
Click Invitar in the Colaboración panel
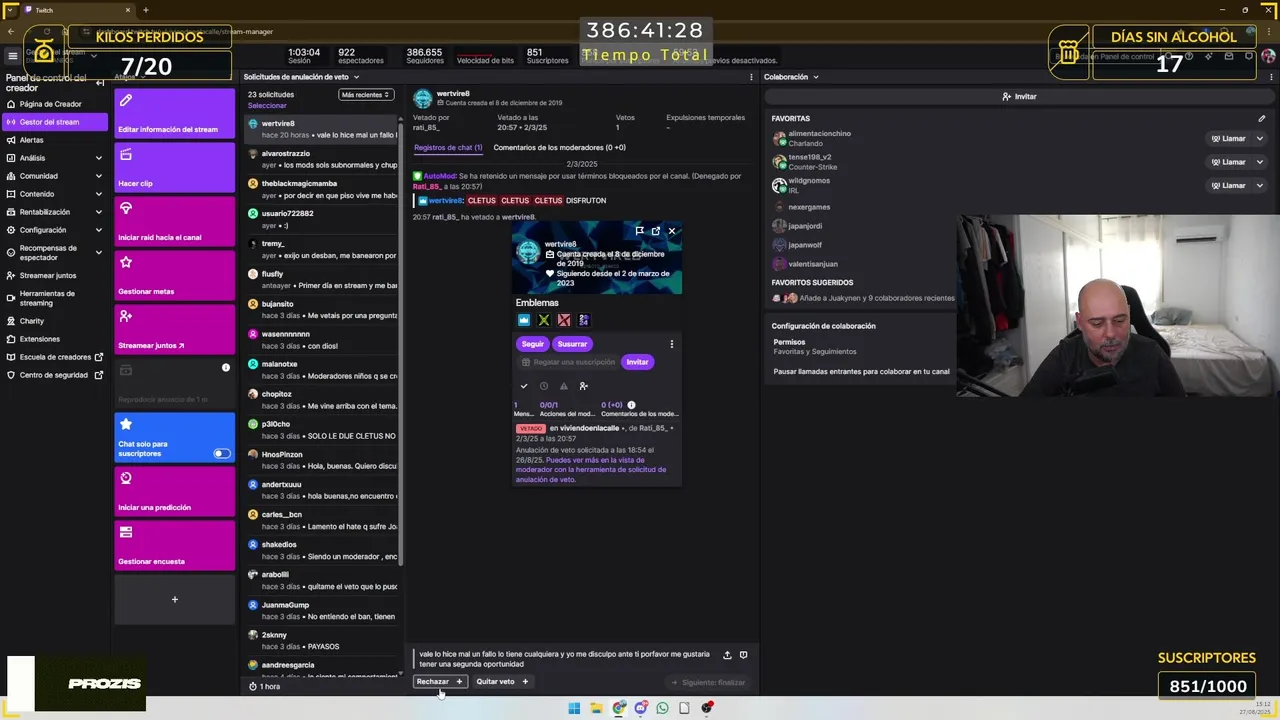(1019, 97)
